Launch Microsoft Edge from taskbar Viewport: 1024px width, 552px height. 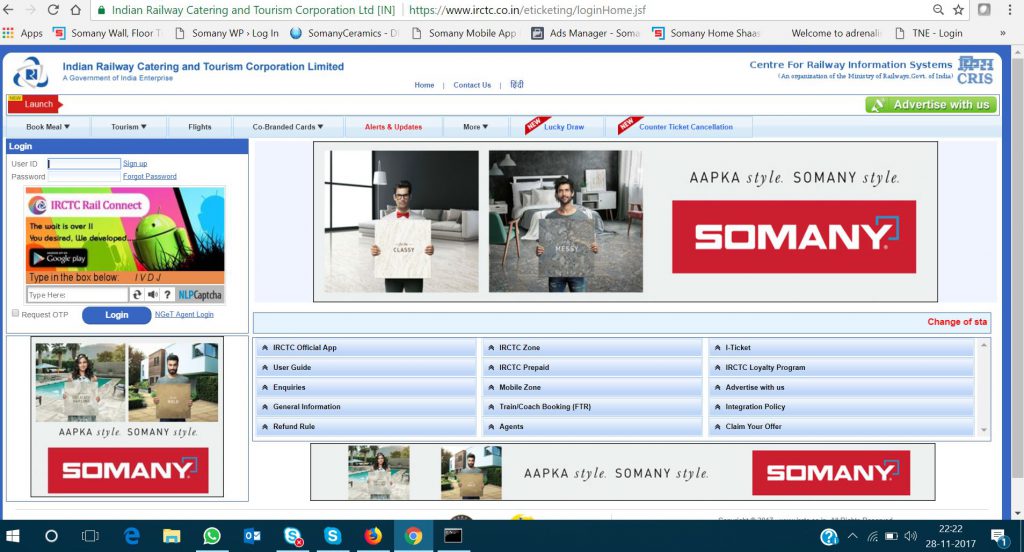132,536
